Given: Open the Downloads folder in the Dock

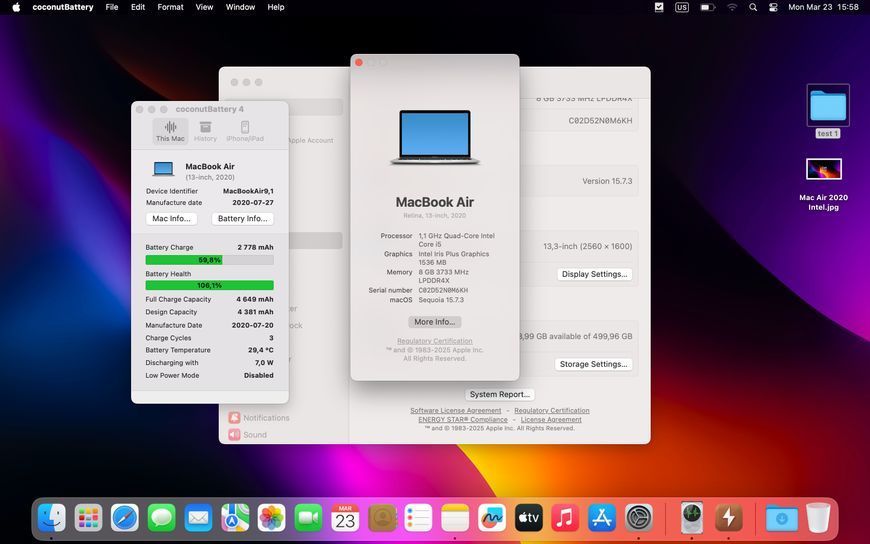Looking at the screenshot, I should pos(781,518).
